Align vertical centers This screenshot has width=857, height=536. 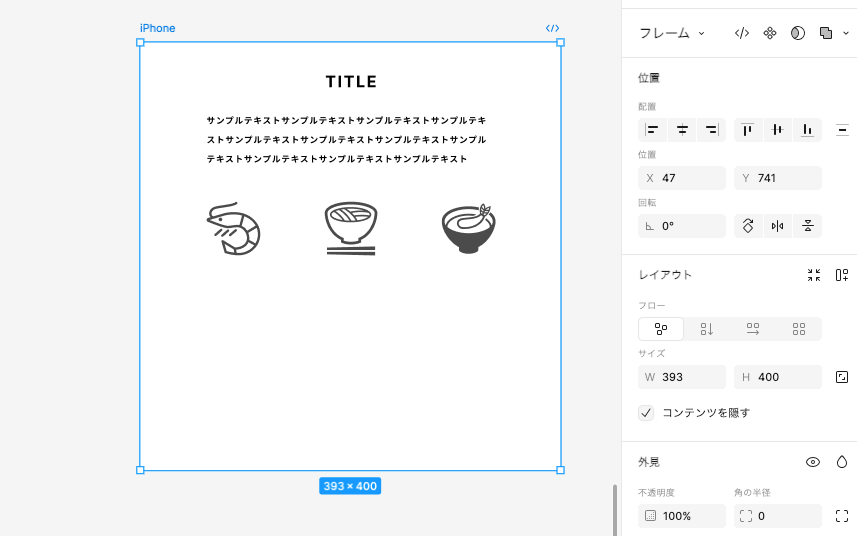777,130
